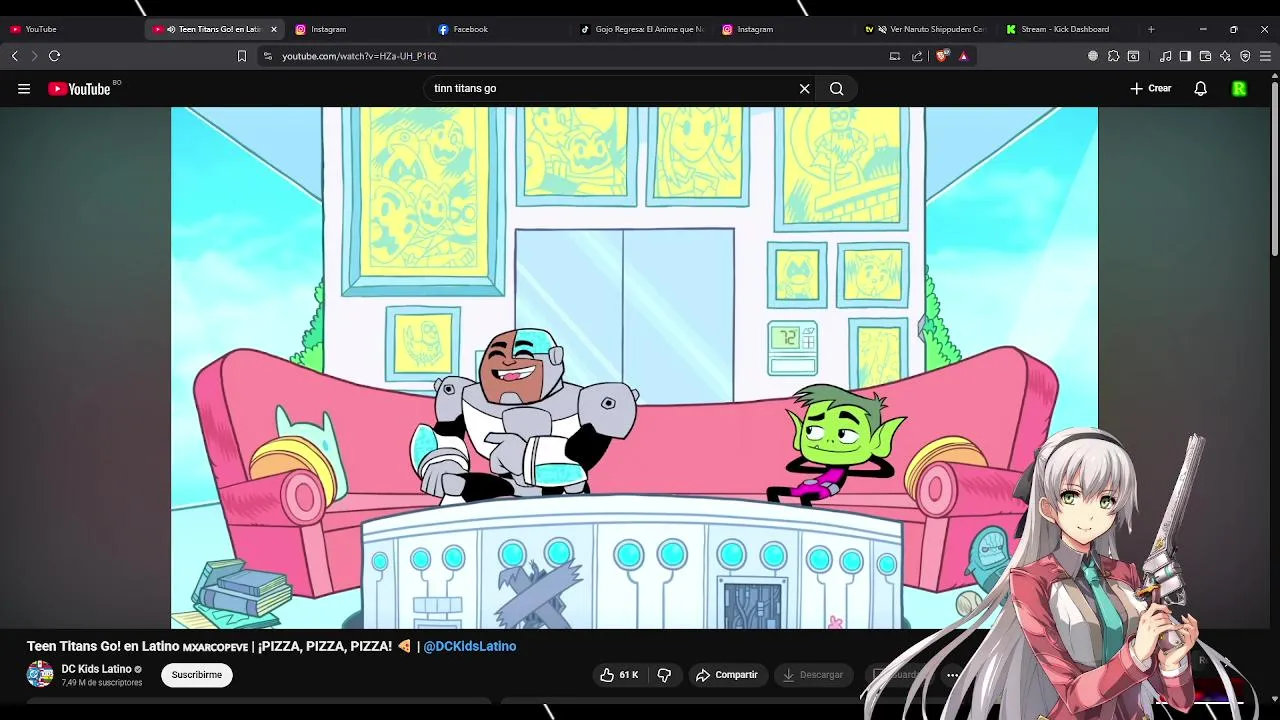This screenshot has width=1280, height=720.
Task: Switch to the Ver Naruto Shippuden tab
Action: click(925, 29)
